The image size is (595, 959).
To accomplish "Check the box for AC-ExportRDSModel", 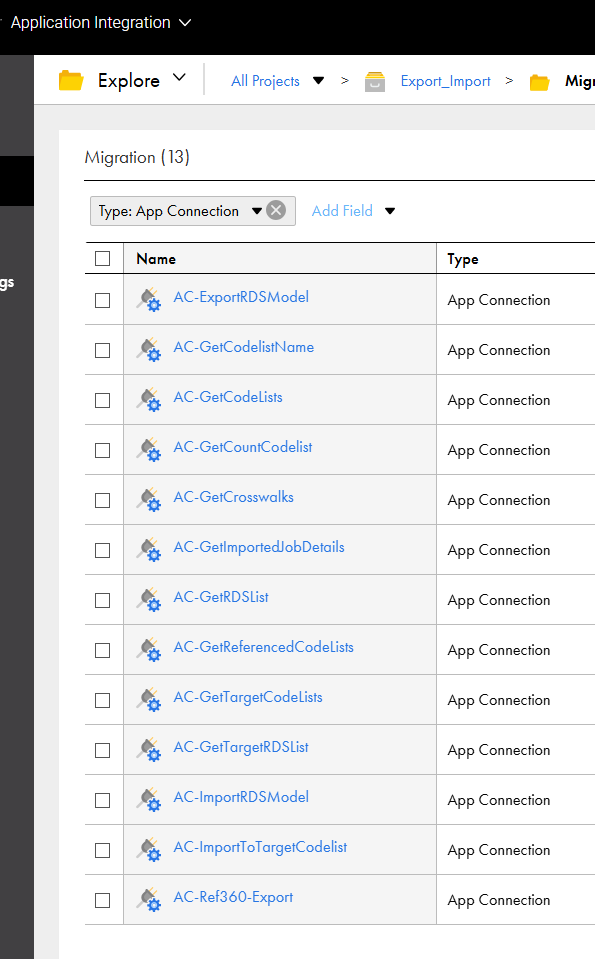I will (103, 300).
